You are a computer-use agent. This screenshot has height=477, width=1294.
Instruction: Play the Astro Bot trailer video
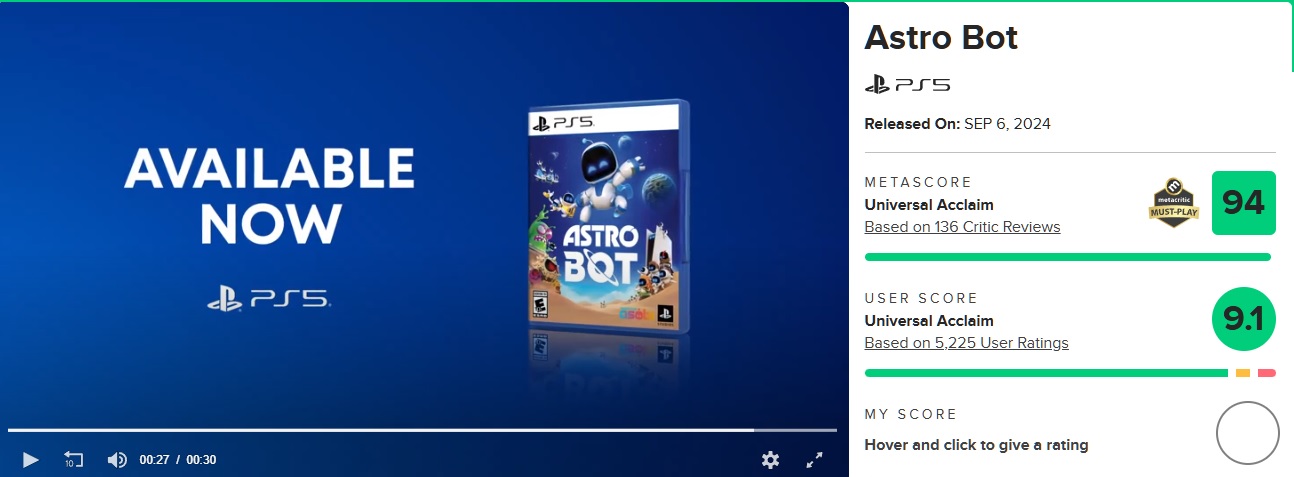30,460
